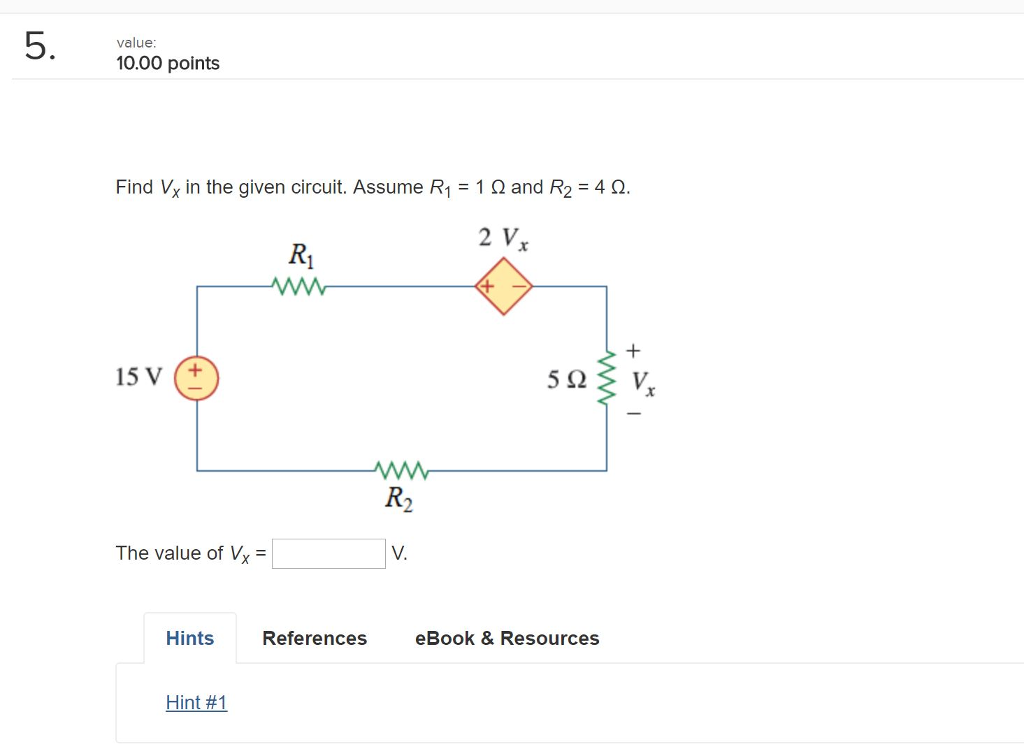Click the 15 V voltage source circle

pyautogui.click(x=196, y=377)
